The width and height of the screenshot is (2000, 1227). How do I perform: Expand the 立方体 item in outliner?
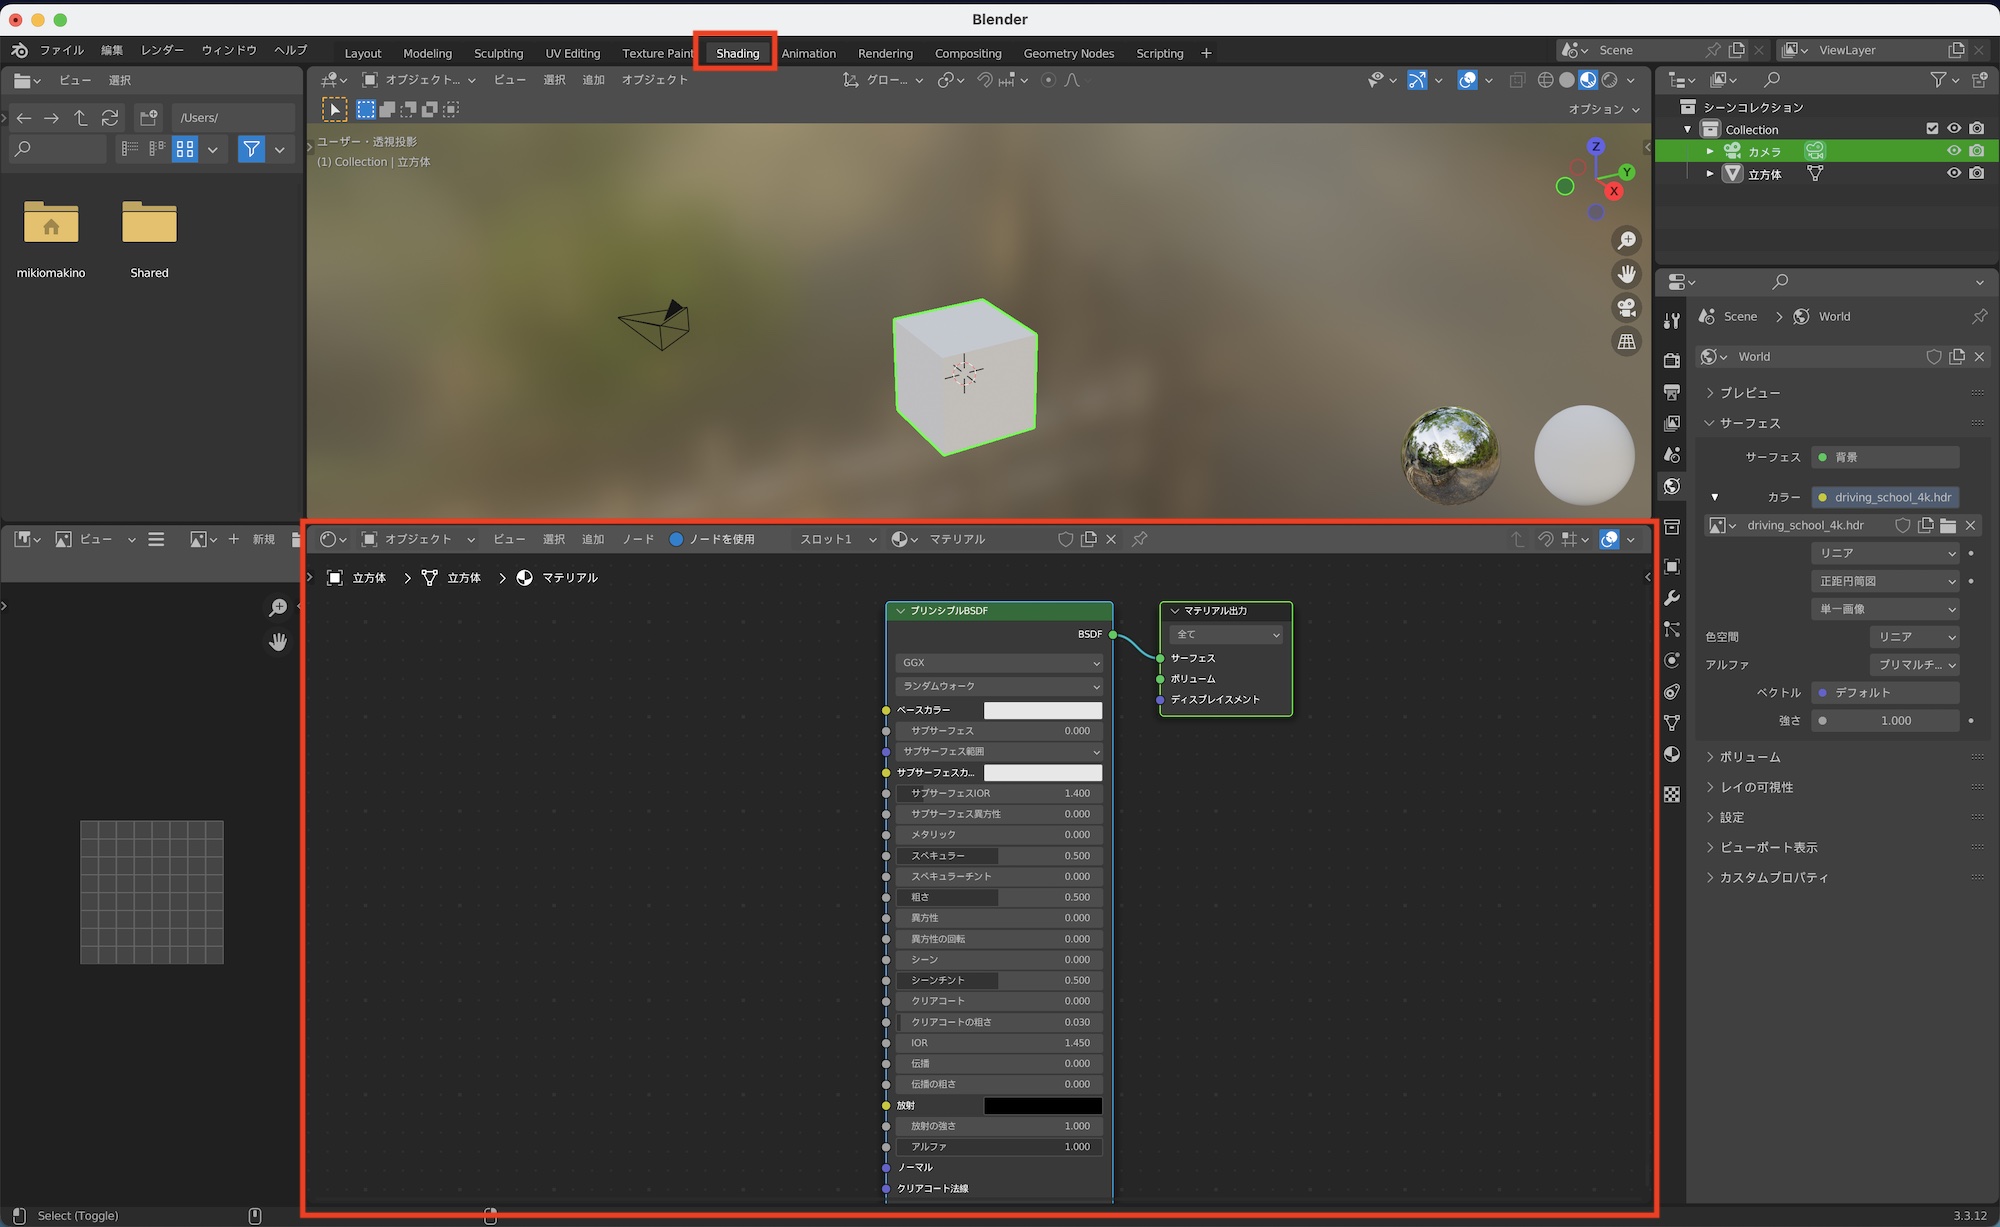pyautogui.click(x=1710, y=174)
